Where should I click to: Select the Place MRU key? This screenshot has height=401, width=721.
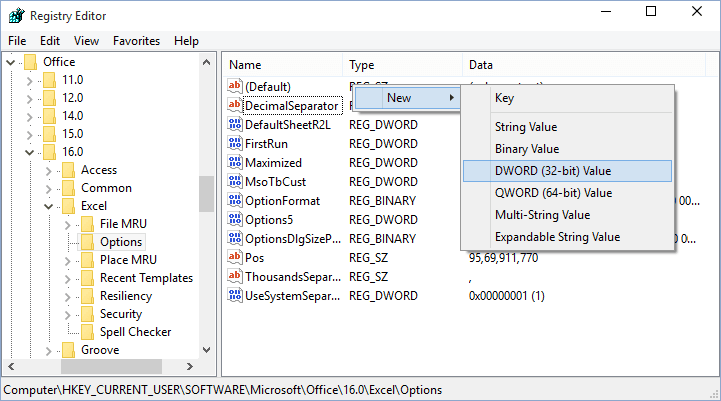point(128,260)
